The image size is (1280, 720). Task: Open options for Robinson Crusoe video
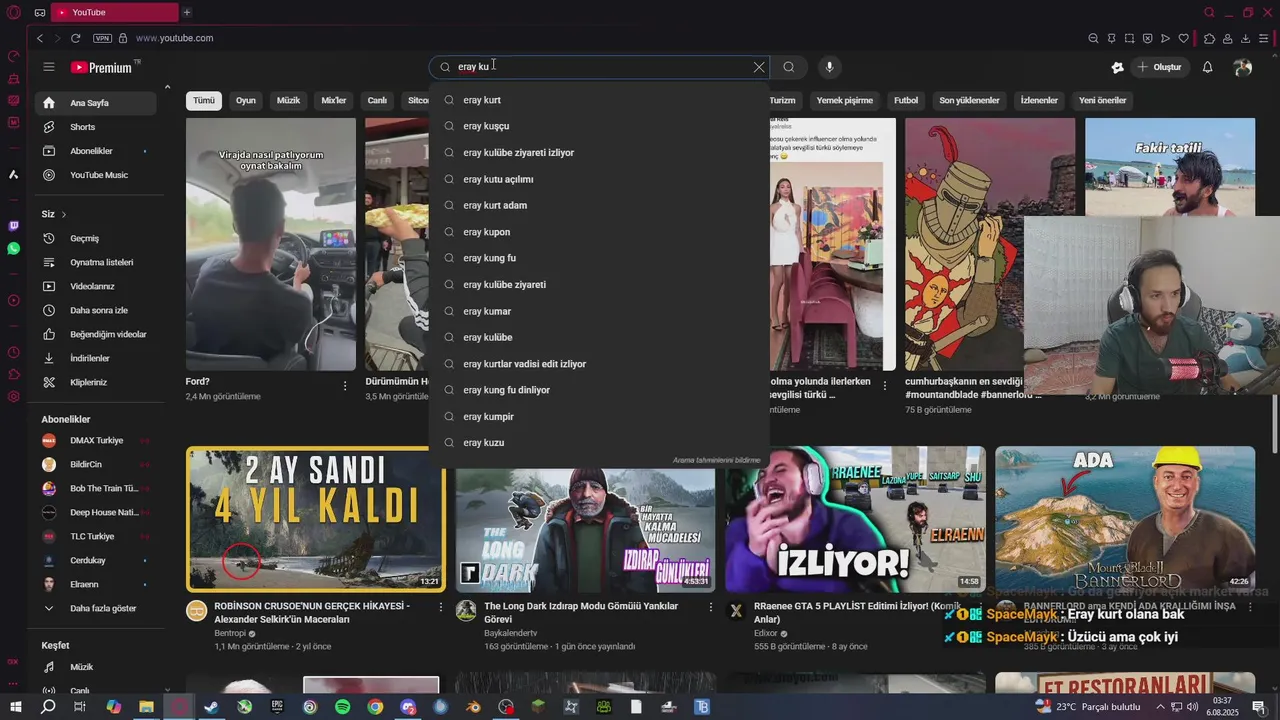pyautogui.click(x=440, y=607)
